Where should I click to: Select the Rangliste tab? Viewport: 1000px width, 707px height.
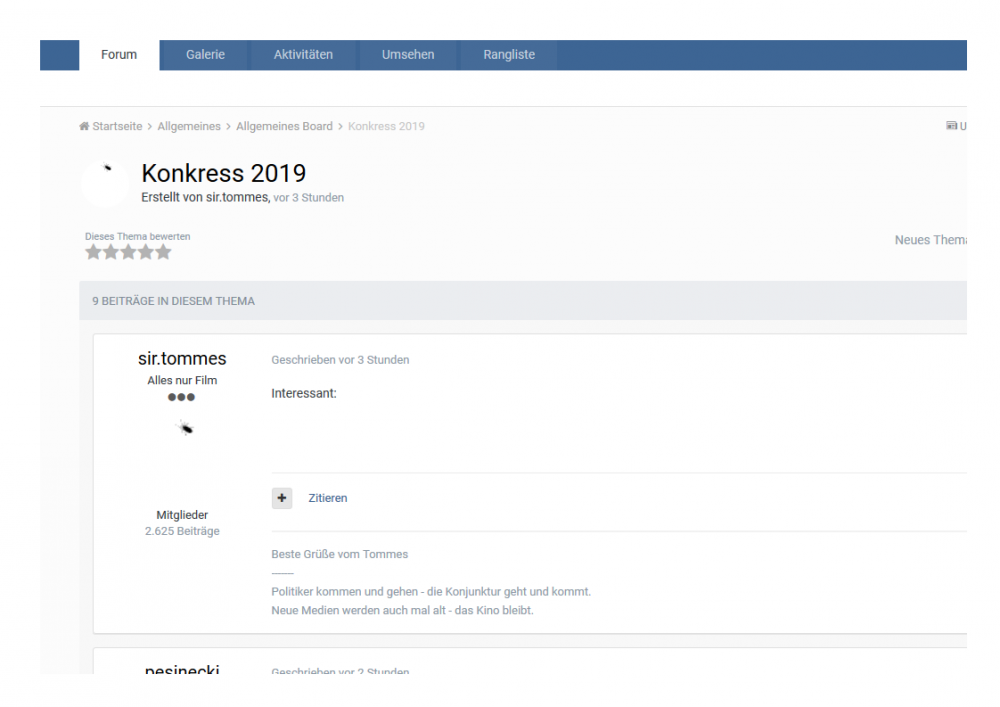(509, 55)
